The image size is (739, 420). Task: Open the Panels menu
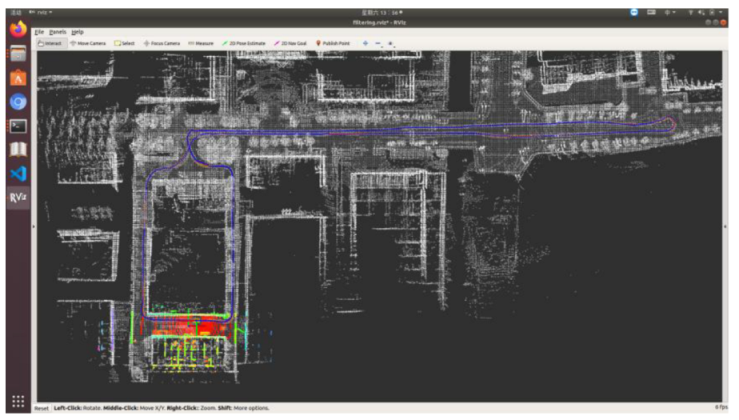click(57, 32)
